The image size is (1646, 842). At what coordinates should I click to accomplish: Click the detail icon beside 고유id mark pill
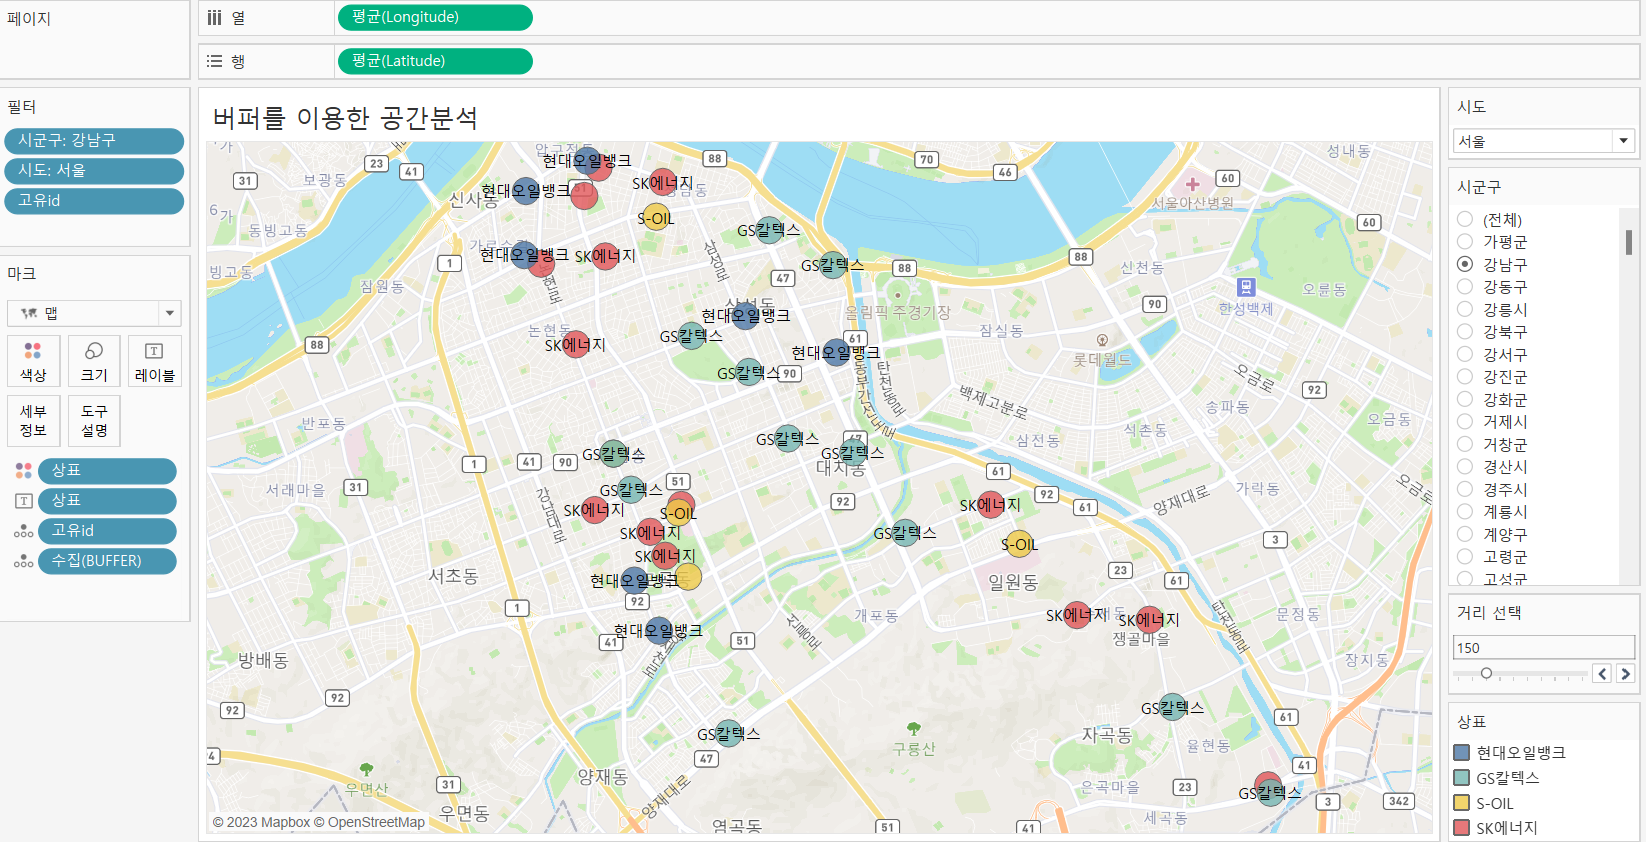24,531
